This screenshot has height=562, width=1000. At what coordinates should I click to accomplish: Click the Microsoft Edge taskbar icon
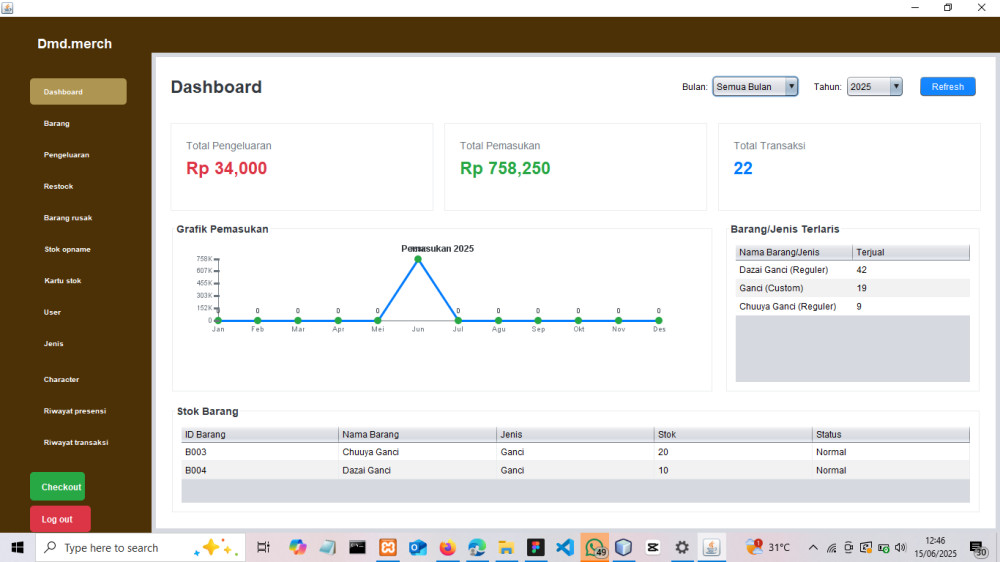point(477,547)
